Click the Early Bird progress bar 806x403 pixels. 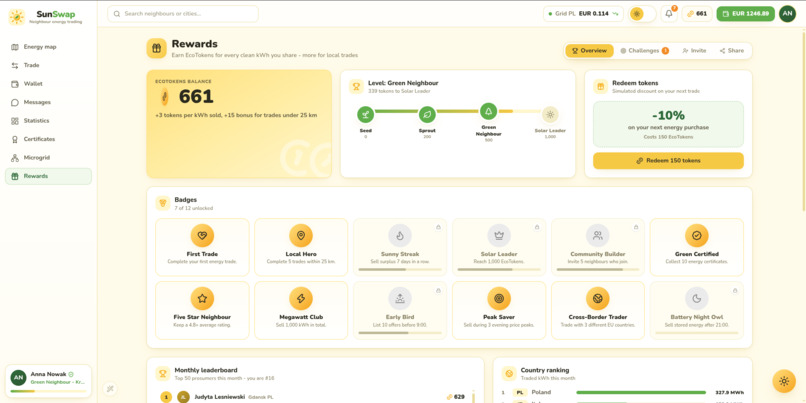point(400,333)
